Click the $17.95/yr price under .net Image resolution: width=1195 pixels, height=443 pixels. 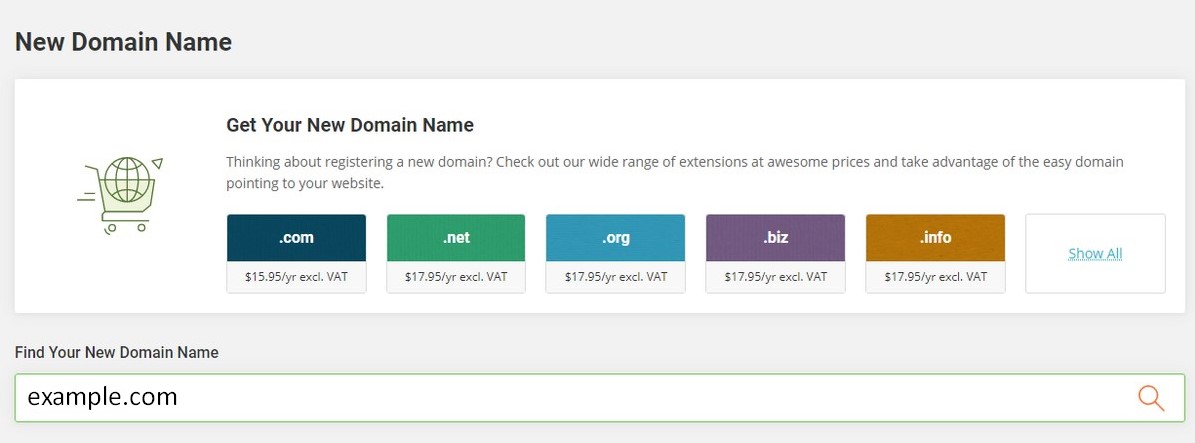pos(456,277)
